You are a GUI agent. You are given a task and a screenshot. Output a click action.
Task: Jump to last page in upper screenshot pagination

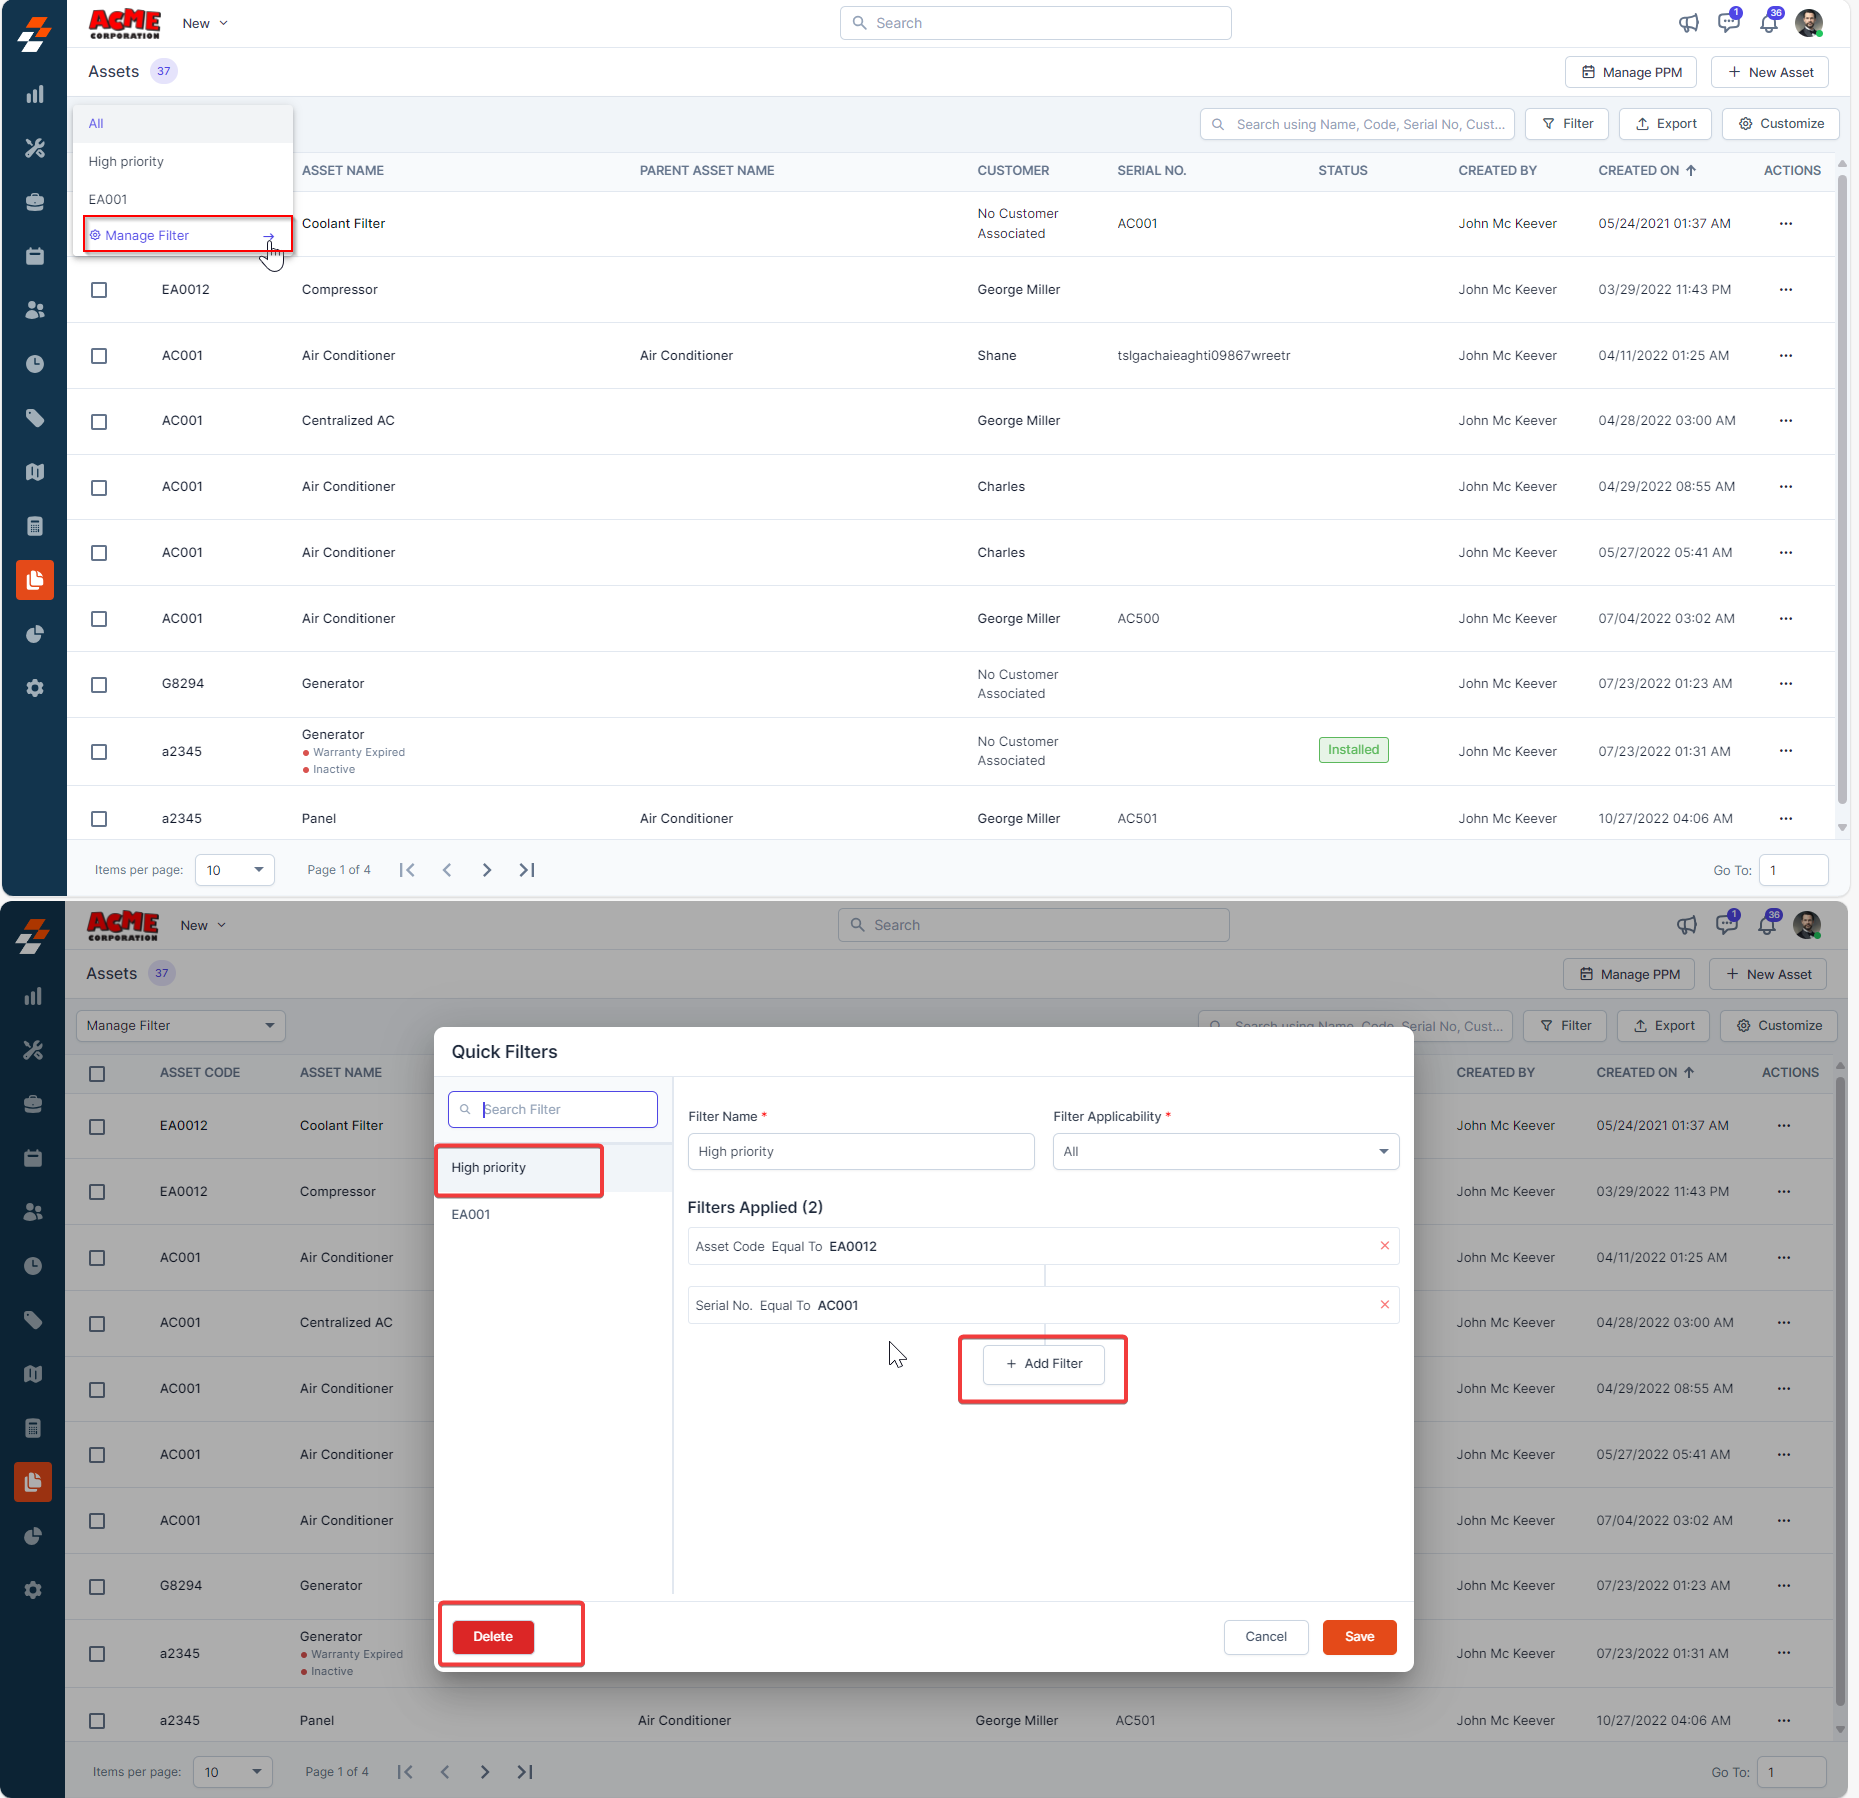coord(527,870)
